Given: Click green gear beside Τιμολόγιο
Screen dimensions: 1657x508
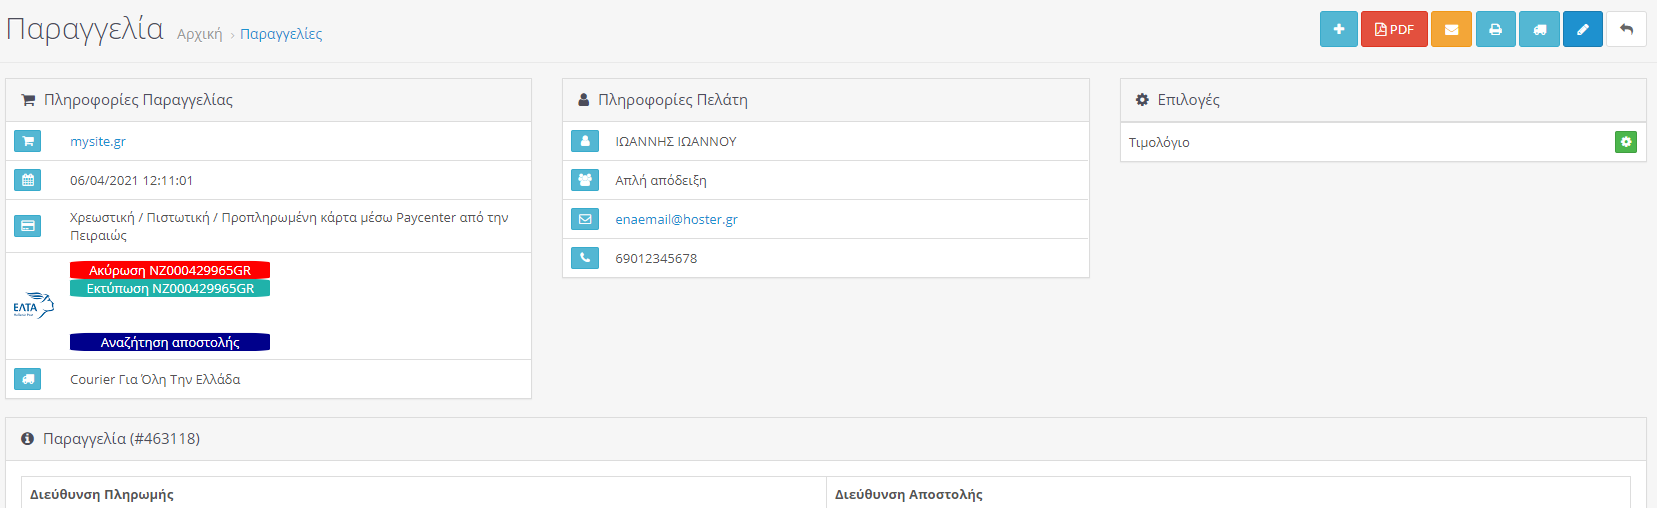Looking at the screenshot, I should pyautogui.click(x=1626, y=142).
